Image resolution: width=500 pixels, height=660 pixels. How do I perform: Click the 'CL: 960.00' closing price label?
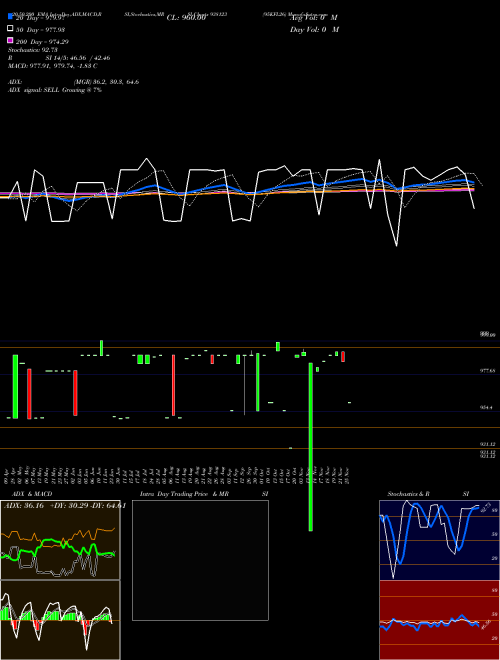[186, 18]
